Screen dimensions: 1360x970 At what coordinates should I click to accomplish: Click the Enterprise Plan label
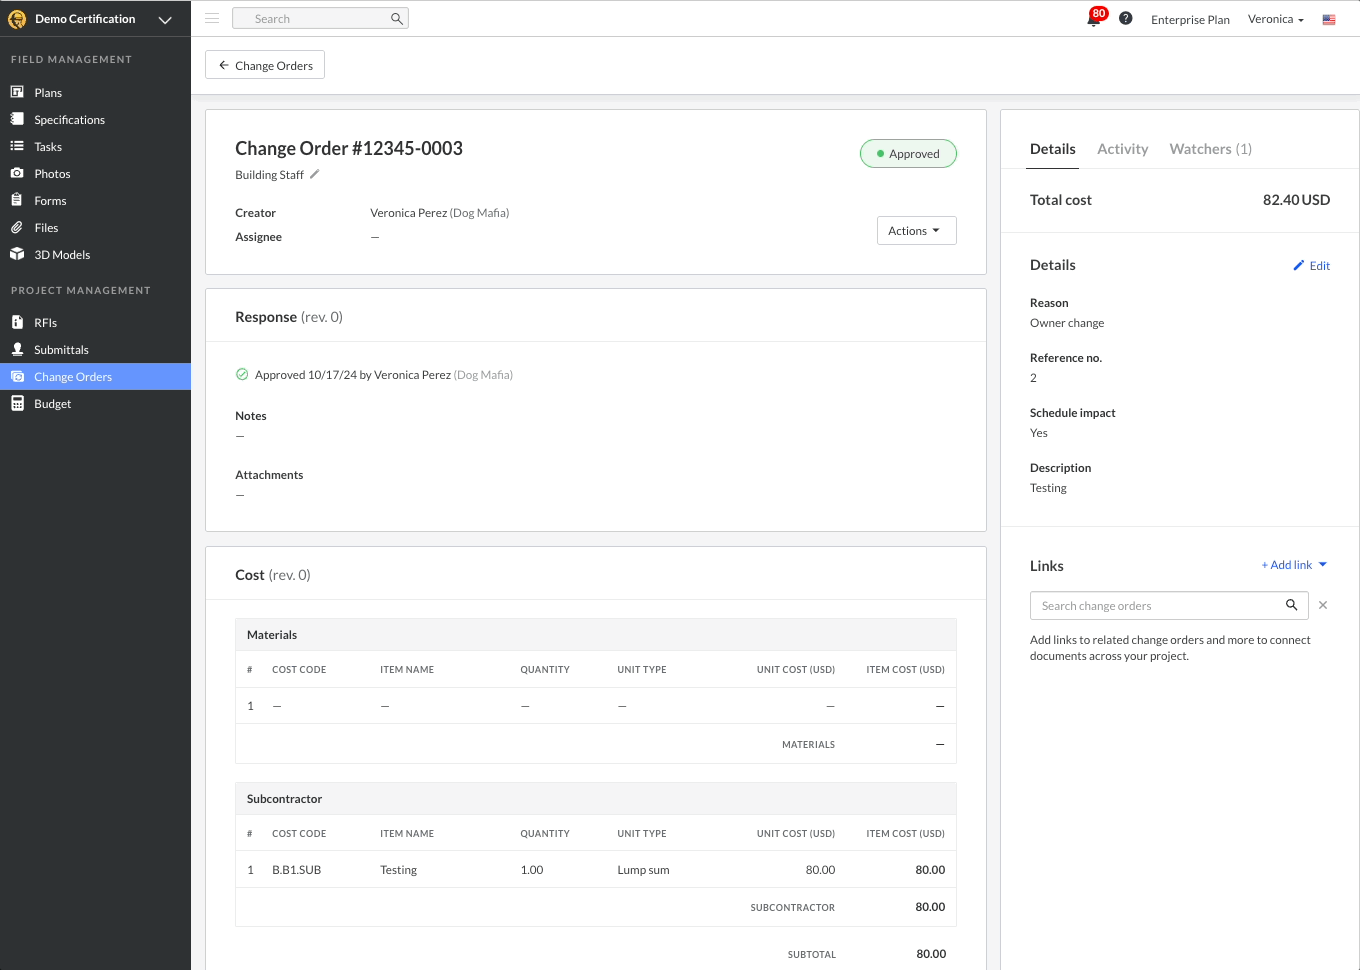coord(1190,19)
